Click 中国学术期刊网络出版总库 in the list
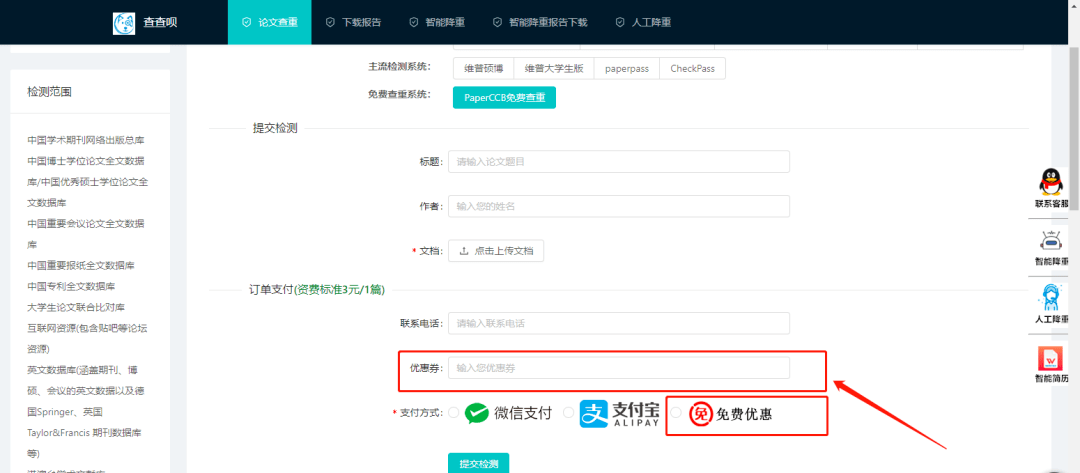 coord(86,140)
